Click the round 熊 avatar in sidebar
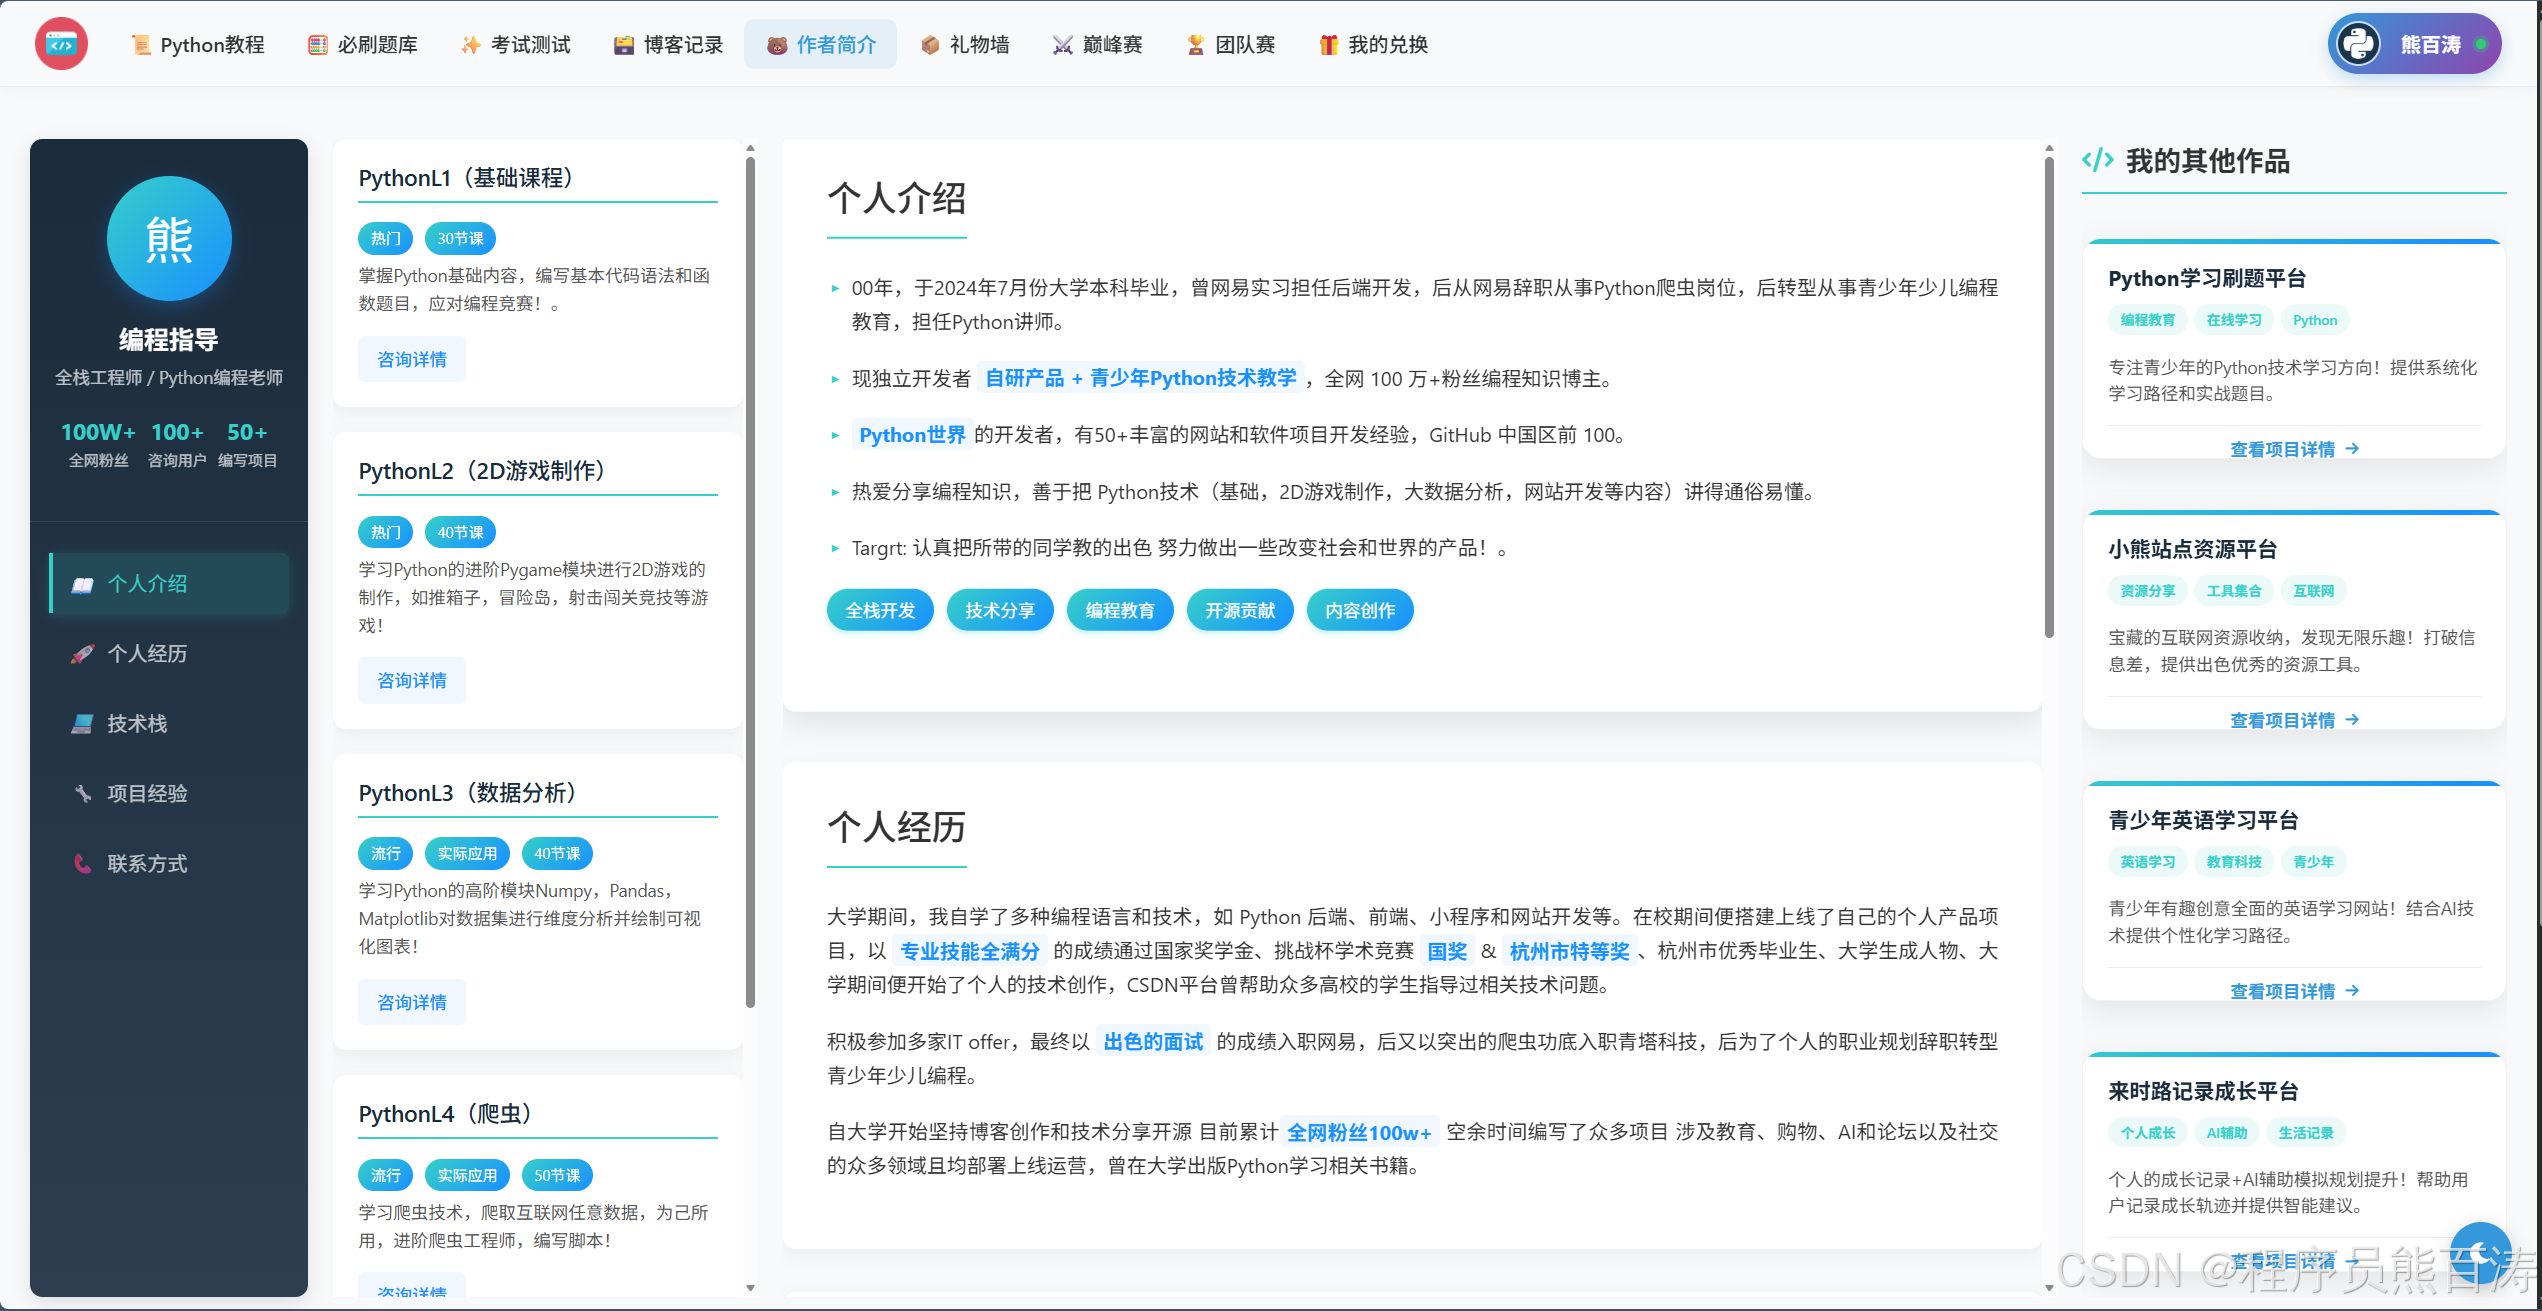The image size is (2542, 1311). click(x=169, y=239)
